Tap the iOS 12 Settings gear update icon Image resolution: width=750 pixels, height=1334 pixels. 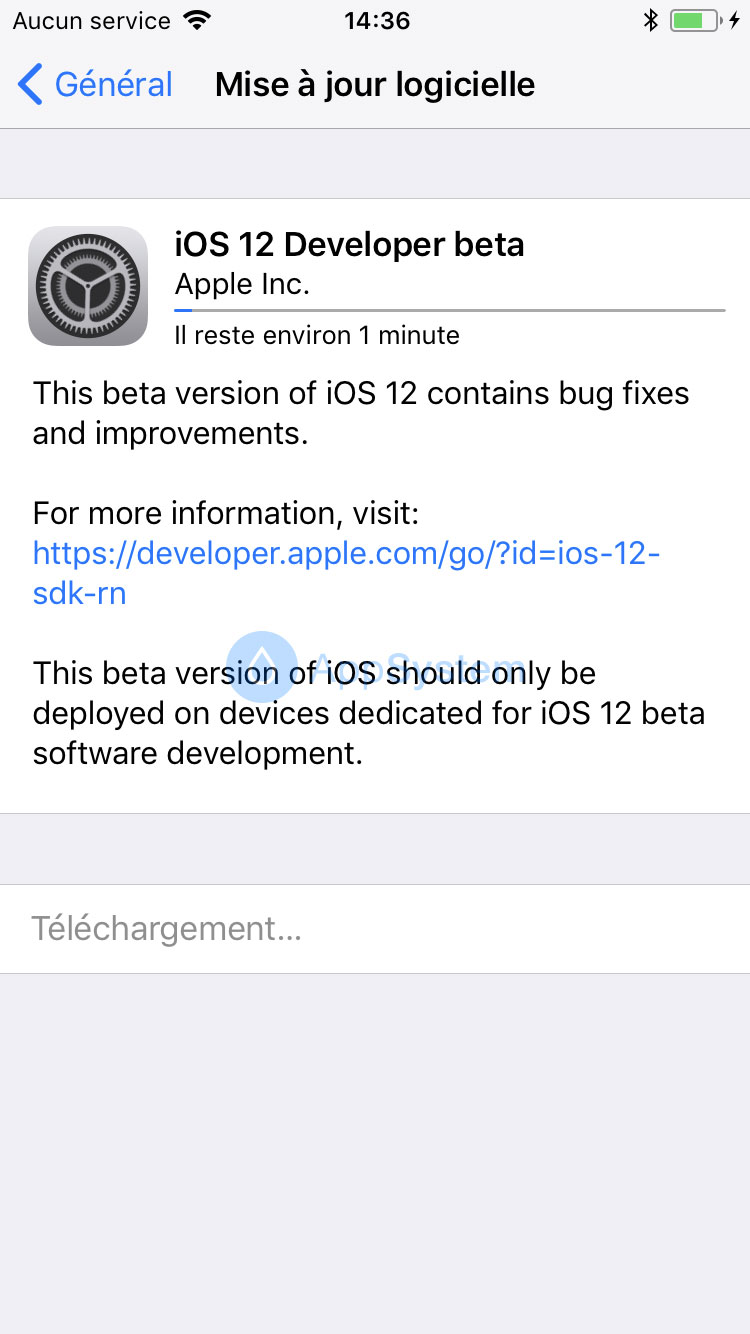tap(88, 285)
